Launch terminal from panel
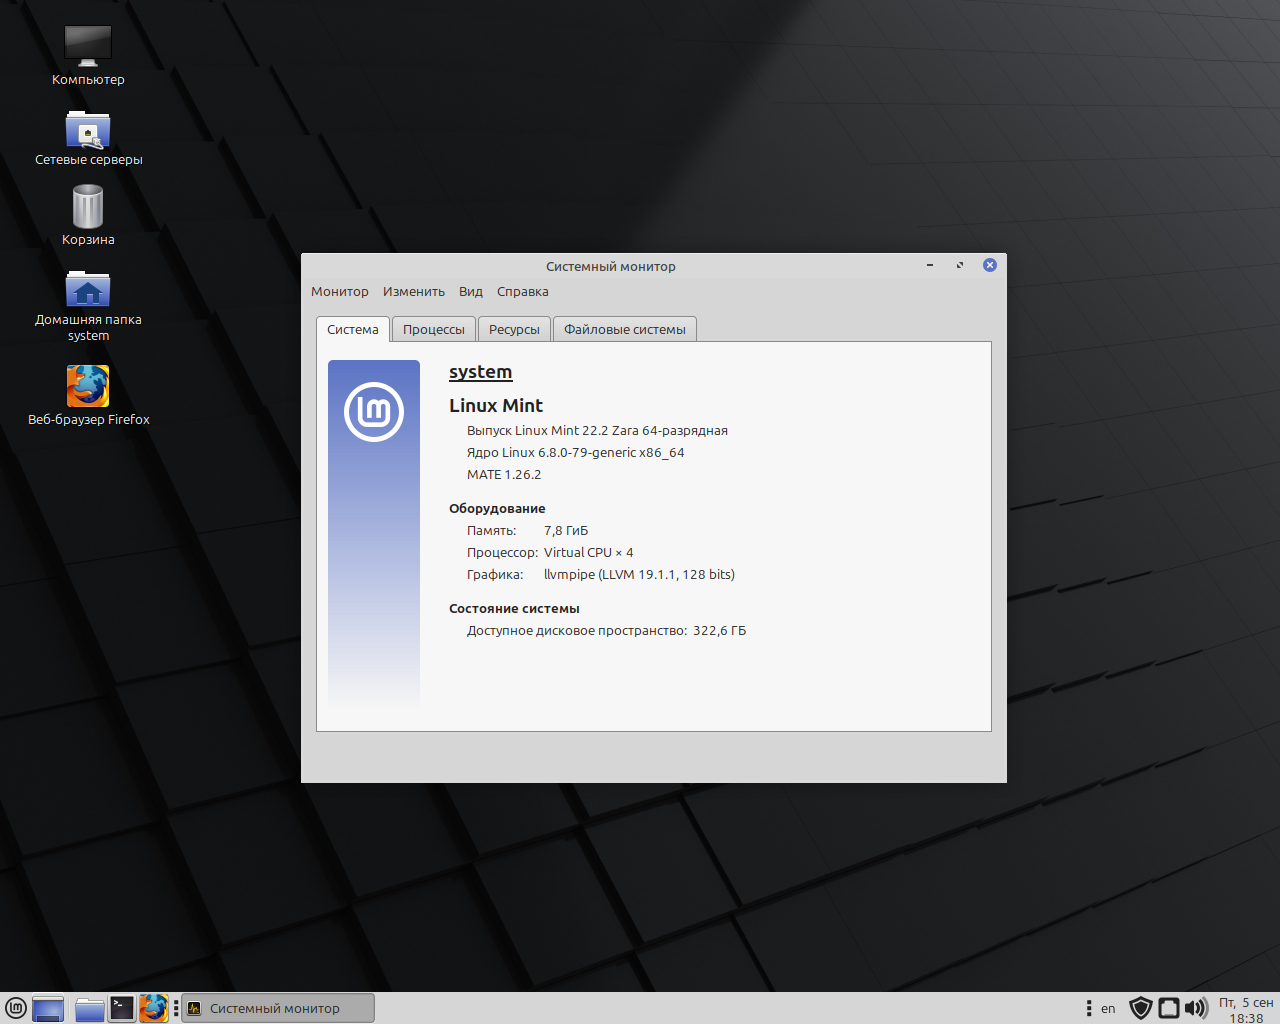The width and height of the screenshot is (1280, 1024). tap(122, 1008)
